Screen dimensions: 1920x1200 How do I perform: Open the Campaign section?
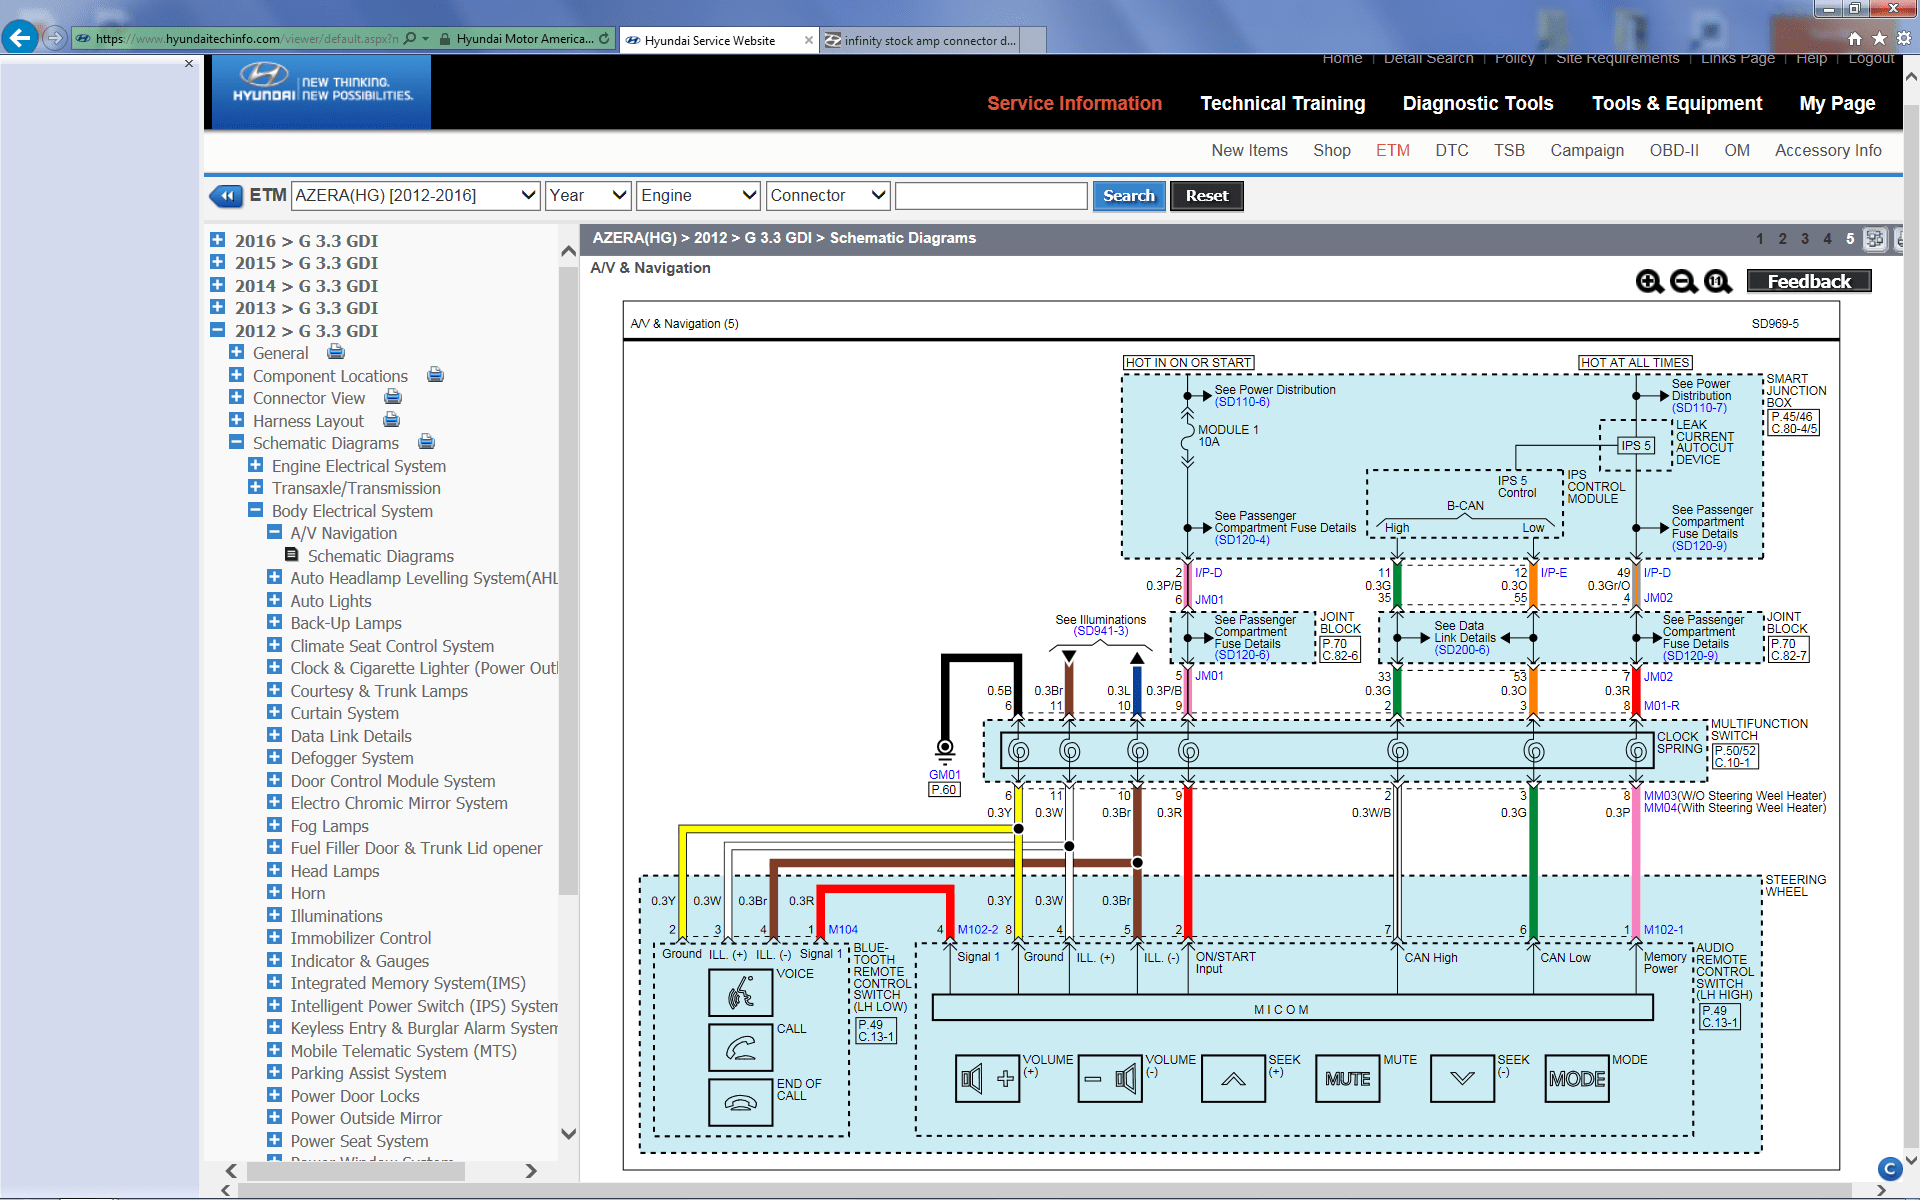[1586, 150]
